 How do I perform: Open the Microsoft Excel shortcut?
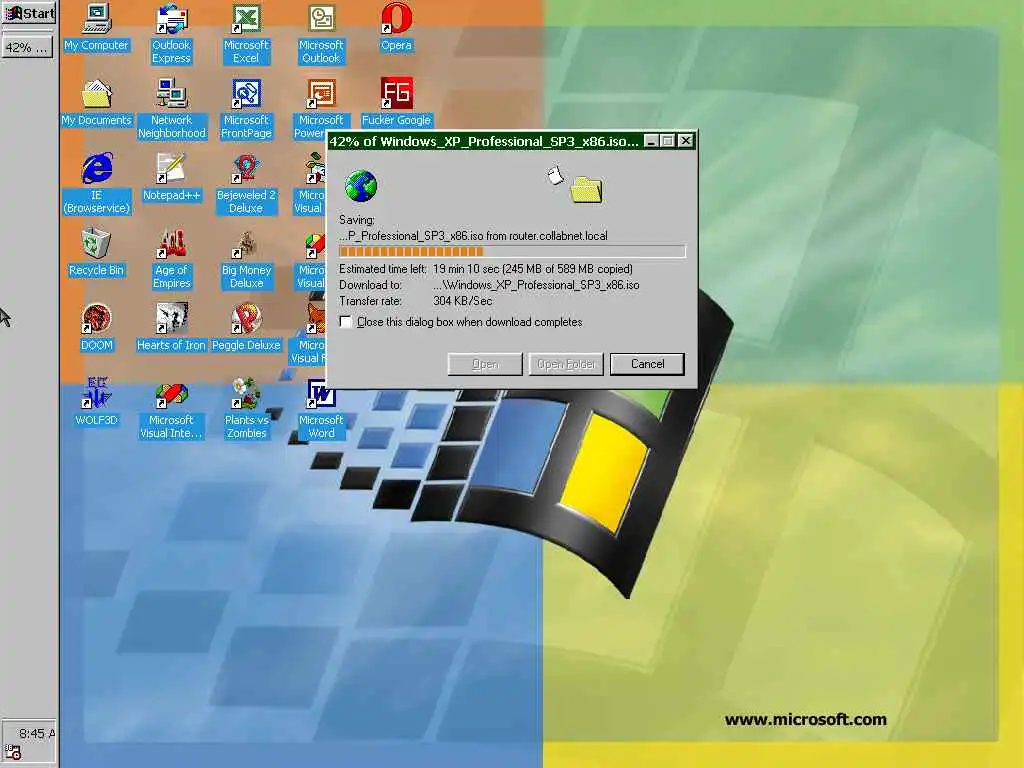click(246, 34)
